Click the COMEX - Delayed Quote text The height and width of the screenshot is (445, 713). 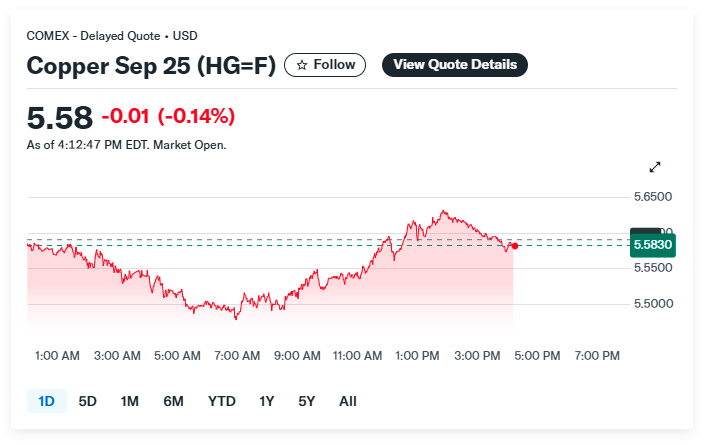[x=93, y=35]
